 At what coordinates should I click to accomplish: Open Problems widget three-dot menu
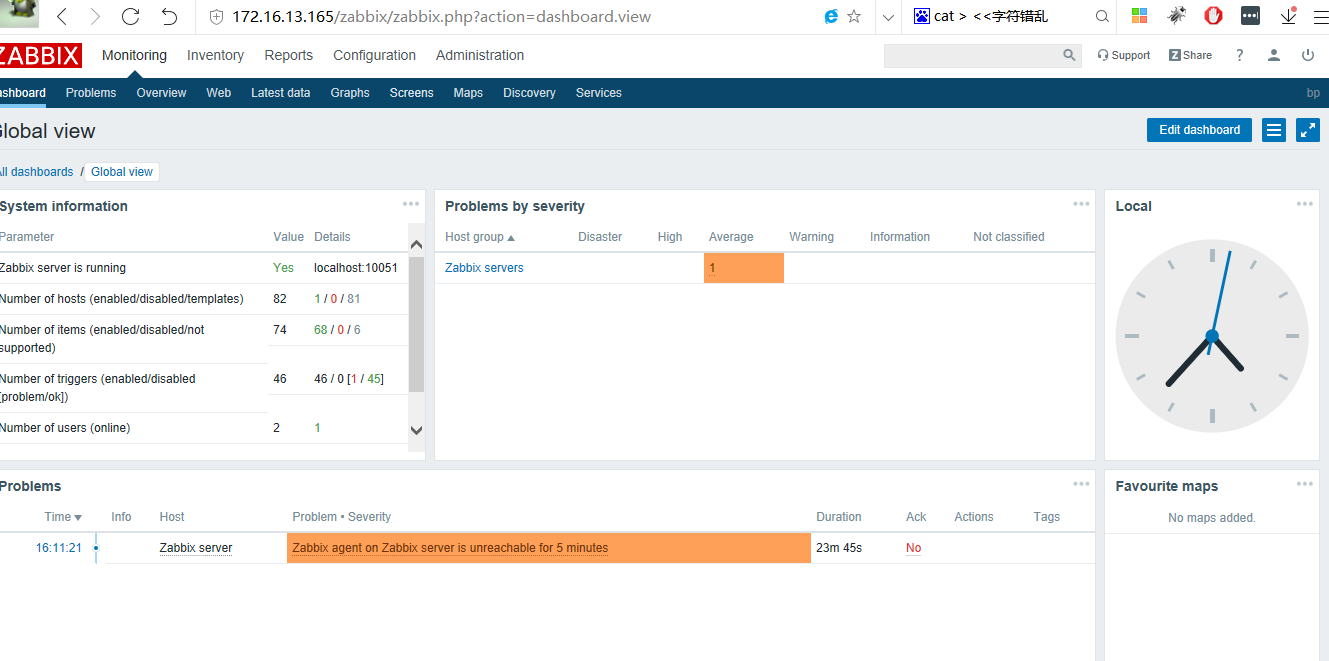coord(1081,484)
